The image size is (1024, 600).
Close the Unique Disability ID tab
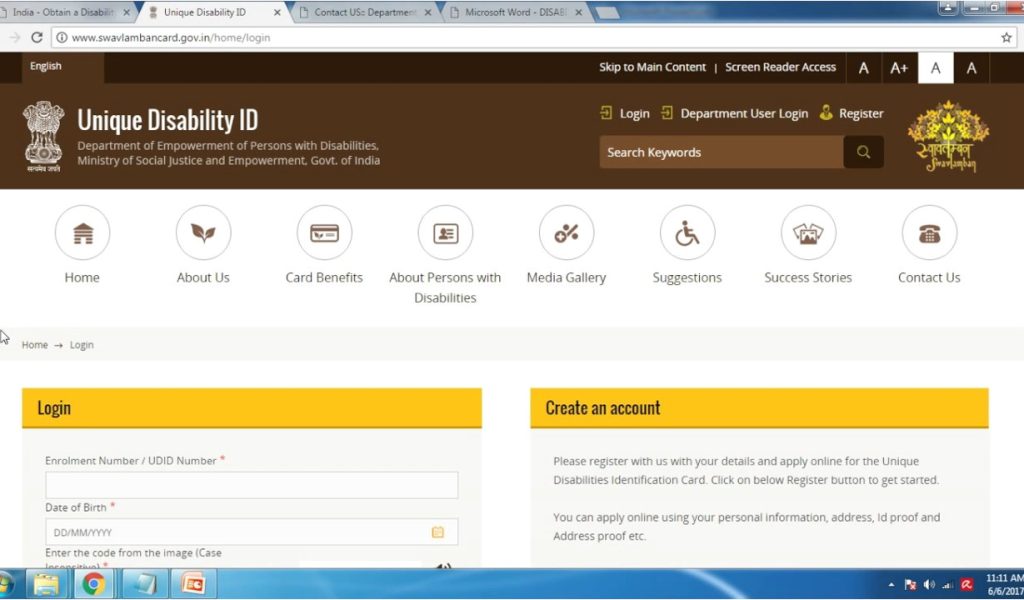(x=277, y=12)
